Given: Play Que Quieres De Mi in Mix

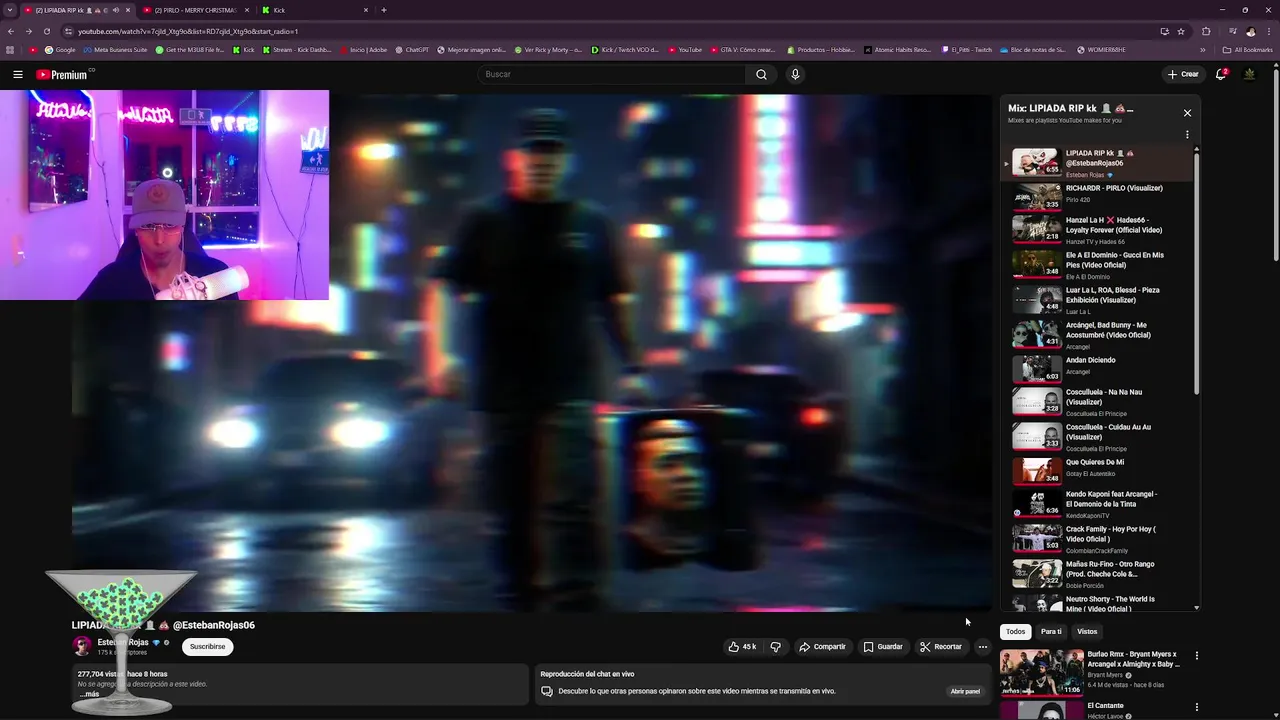Looking at the screenshot, I should coord(1100,470).
